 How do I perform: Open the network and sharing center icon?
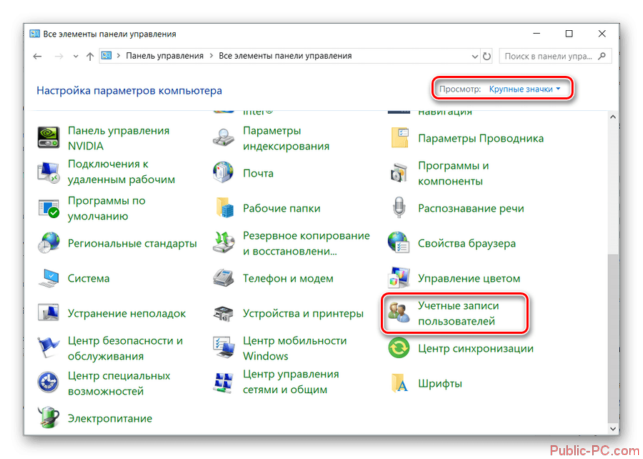(223, 383)
